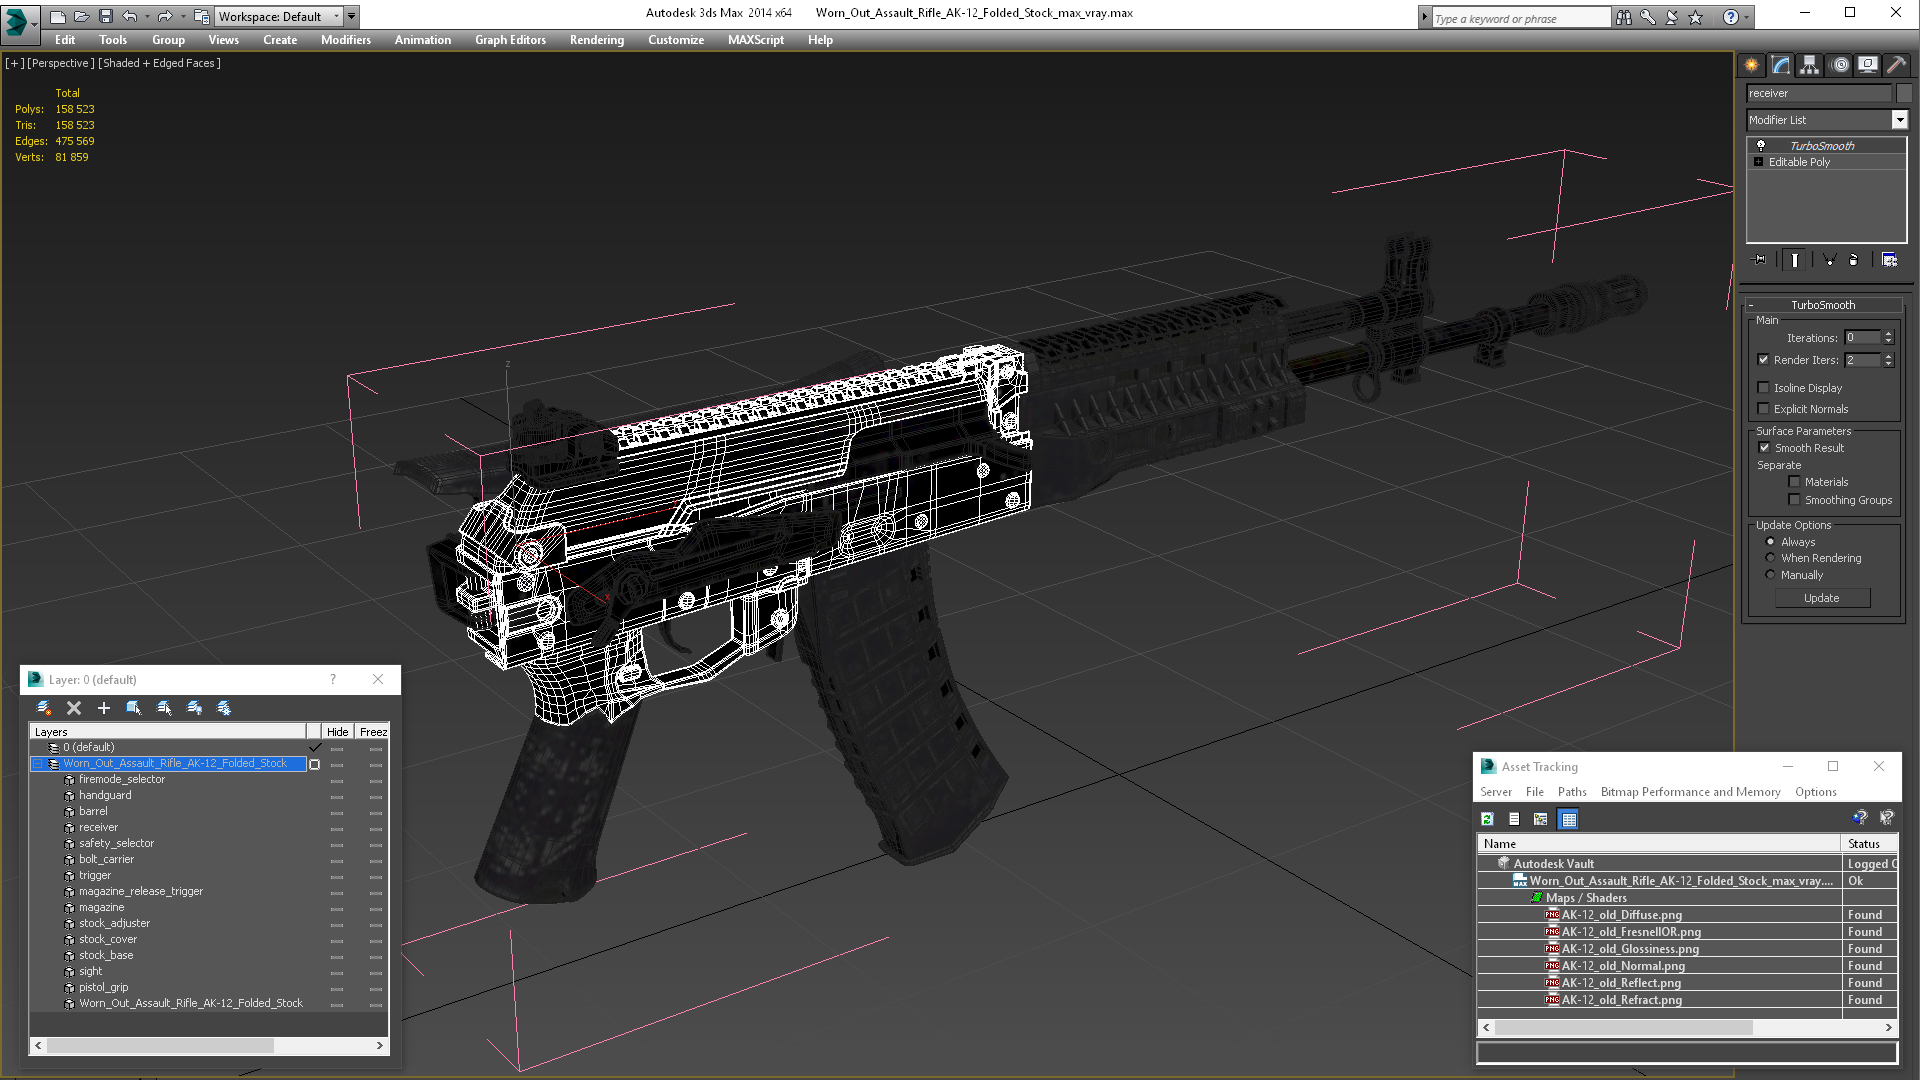The image size is (1920, 1080).
Task: Open the Undo history dropdown arrow
Action: coord(147,16)
